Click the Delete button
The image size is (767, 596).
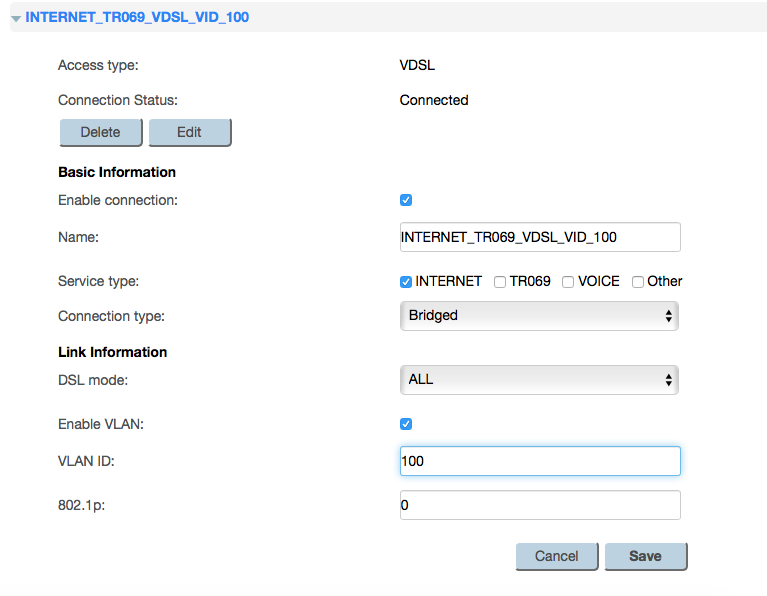(101, 132)
